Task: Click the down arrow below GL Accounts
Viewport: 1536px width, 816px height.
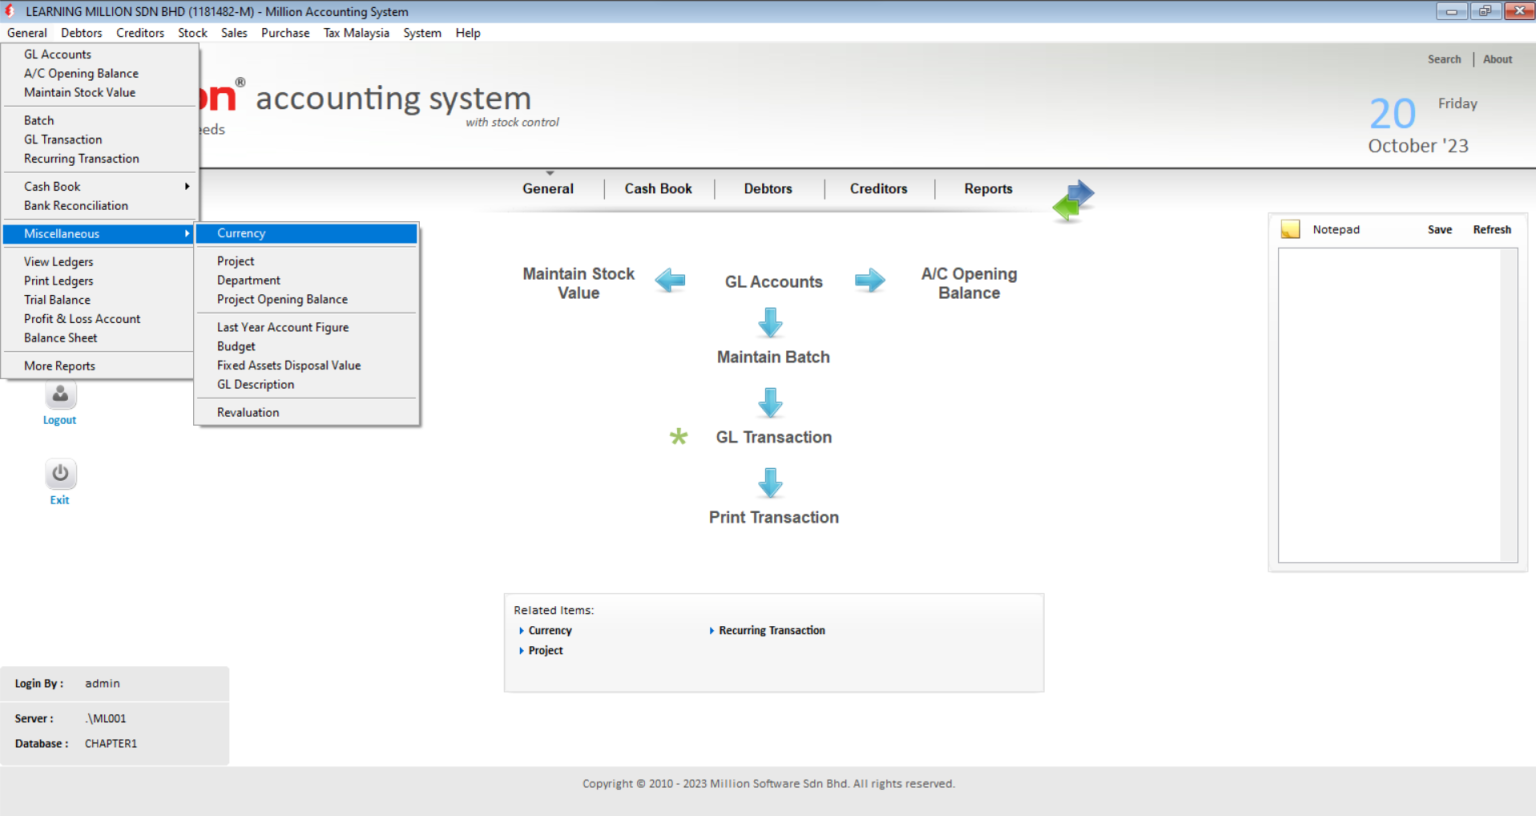Action: tap(770, 322)
